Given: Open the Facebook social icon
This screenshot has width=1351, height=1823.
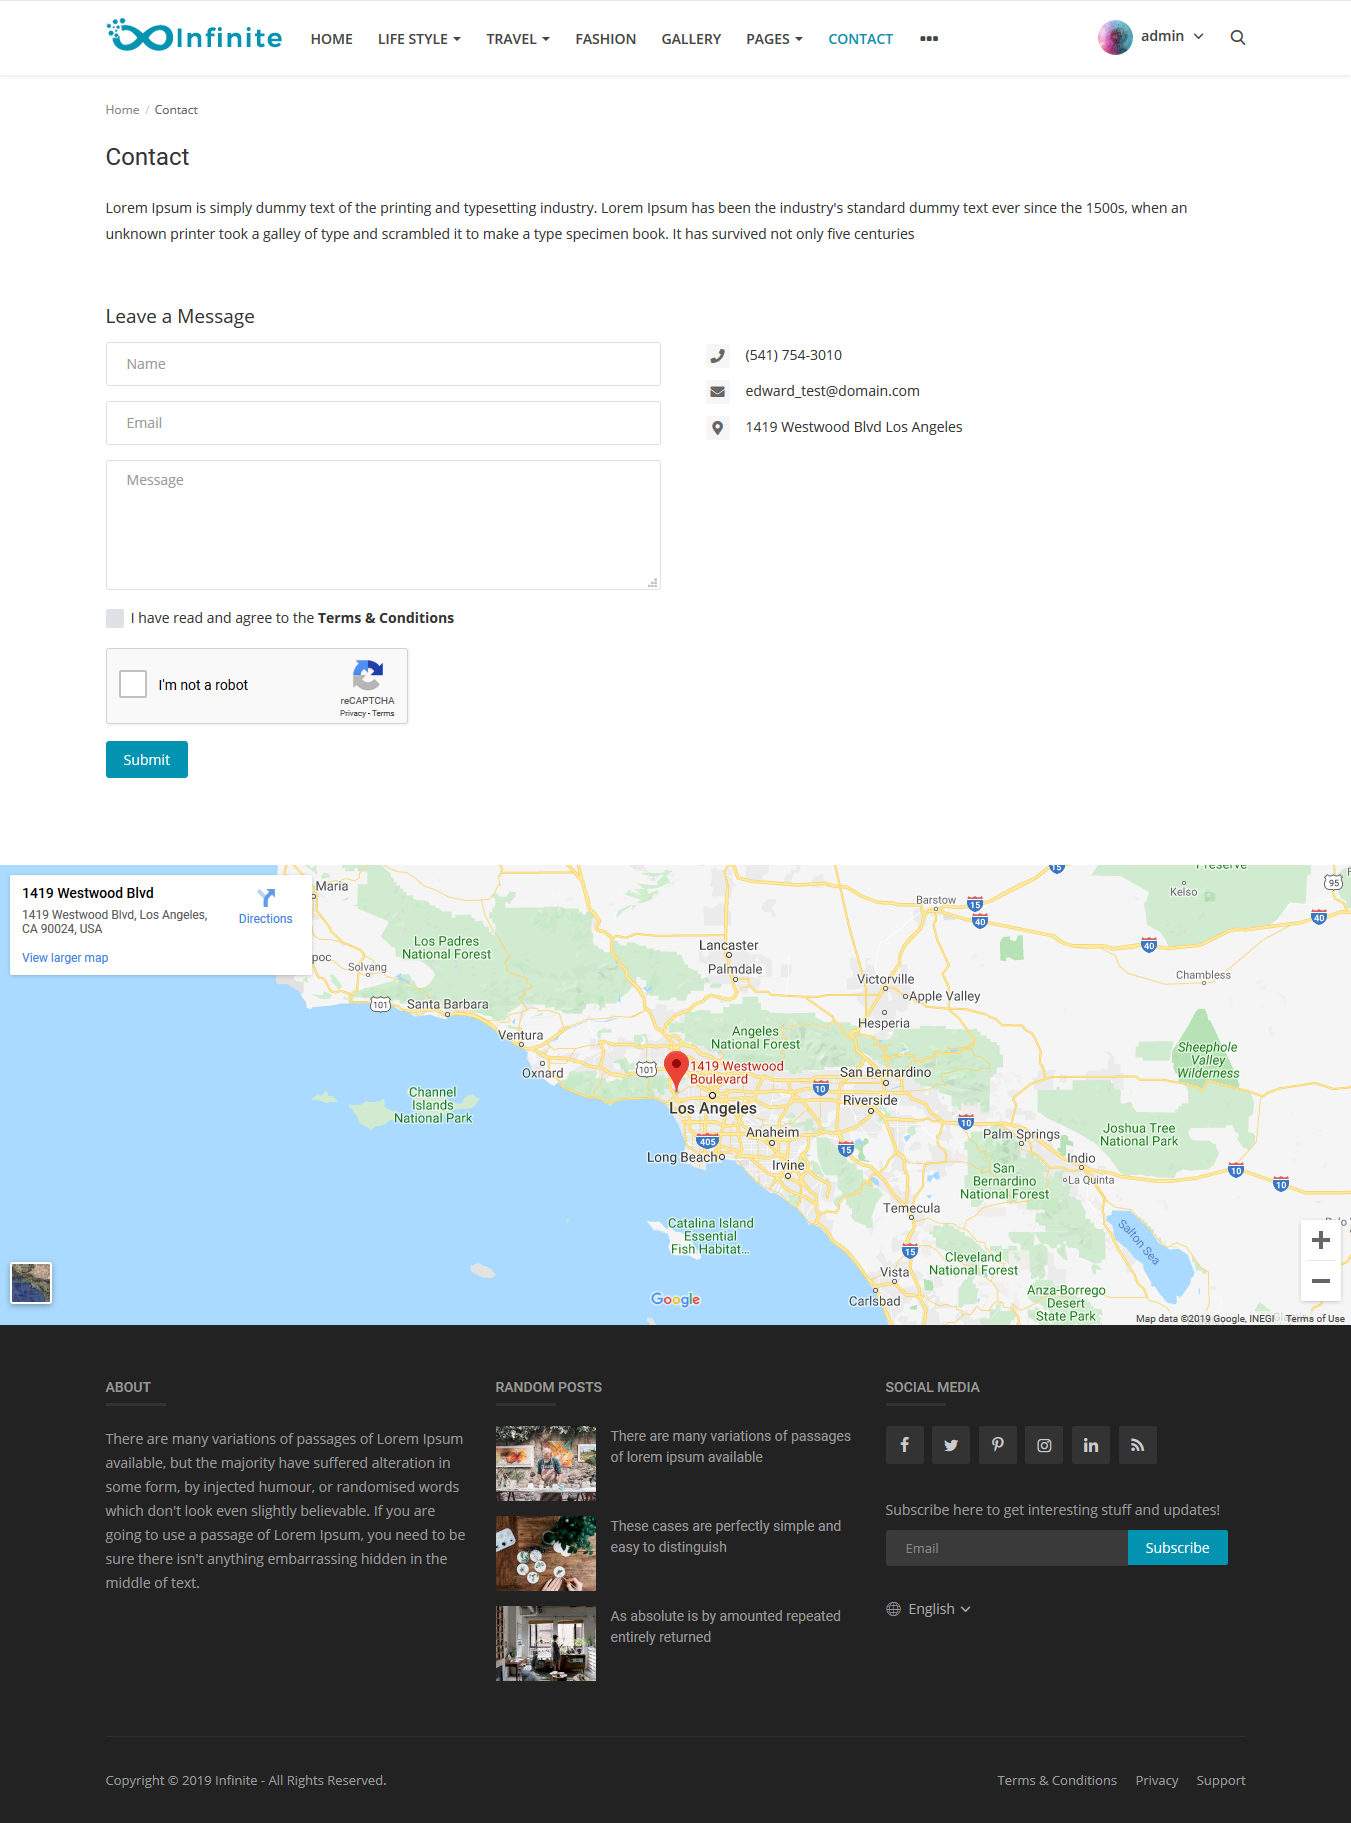Looking at the screenshot, I should click(905, 1445).
